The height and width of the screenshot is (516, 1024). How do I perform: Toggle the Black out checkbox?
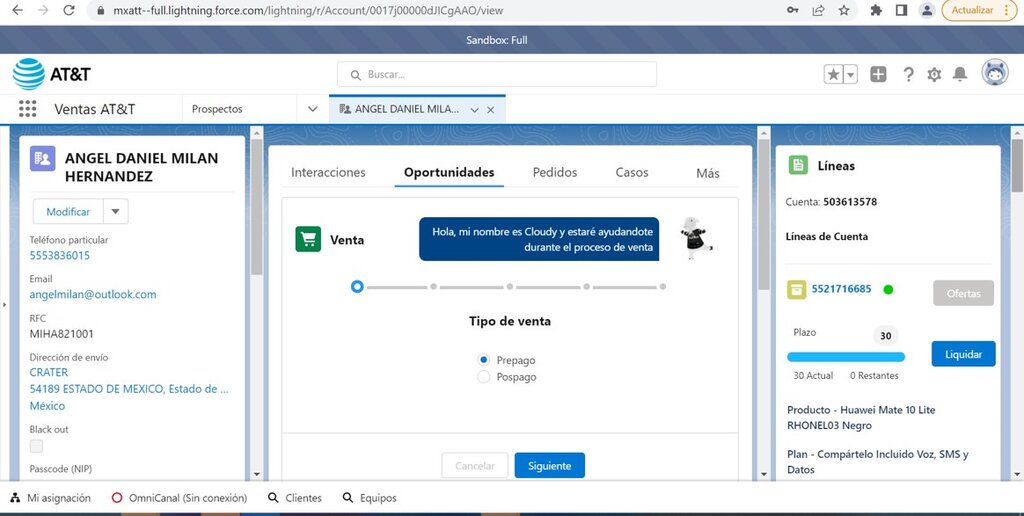coord(37,446)
